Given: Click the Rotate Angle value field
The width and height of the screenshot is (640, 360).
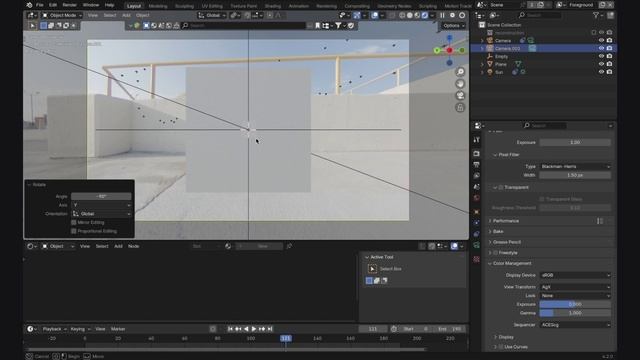Looking at the screenshot, I should coord(101,196).
